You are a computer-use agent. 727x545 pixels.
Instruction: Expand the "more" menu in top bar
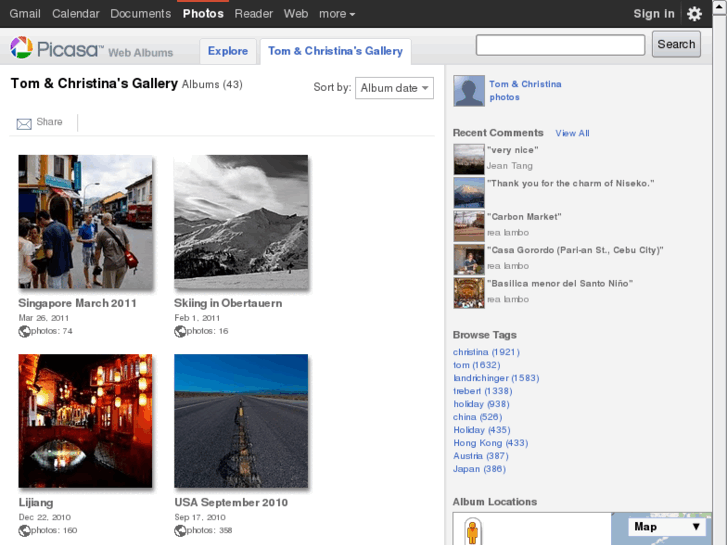337,14
